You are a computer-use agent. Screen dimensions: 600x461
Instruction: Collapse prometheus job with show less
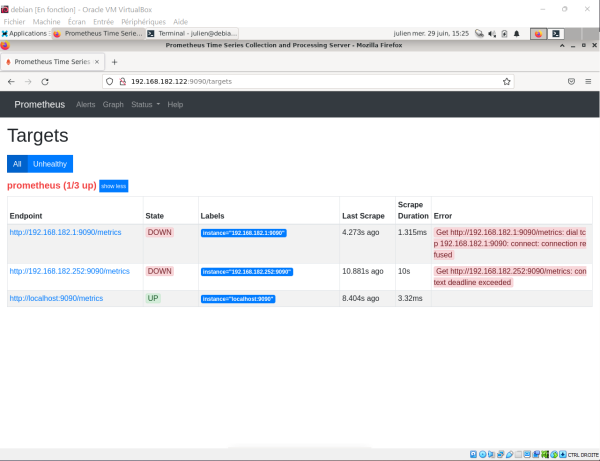(x=114, y=186)
